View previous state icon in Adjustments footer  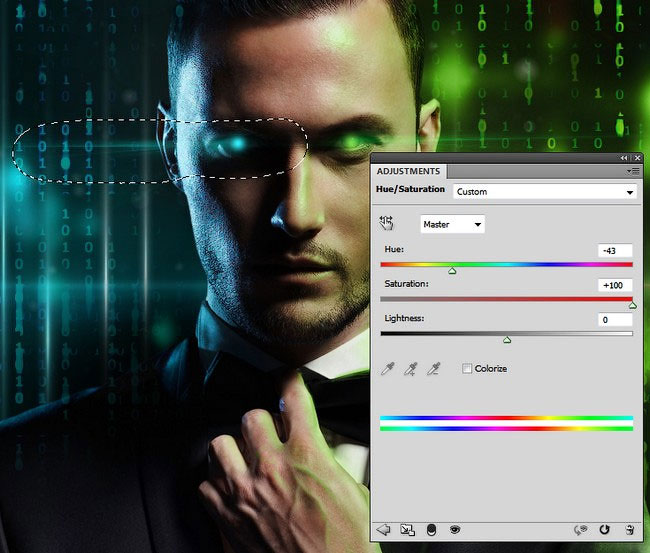pyautogui.click(x=580, y=529)
